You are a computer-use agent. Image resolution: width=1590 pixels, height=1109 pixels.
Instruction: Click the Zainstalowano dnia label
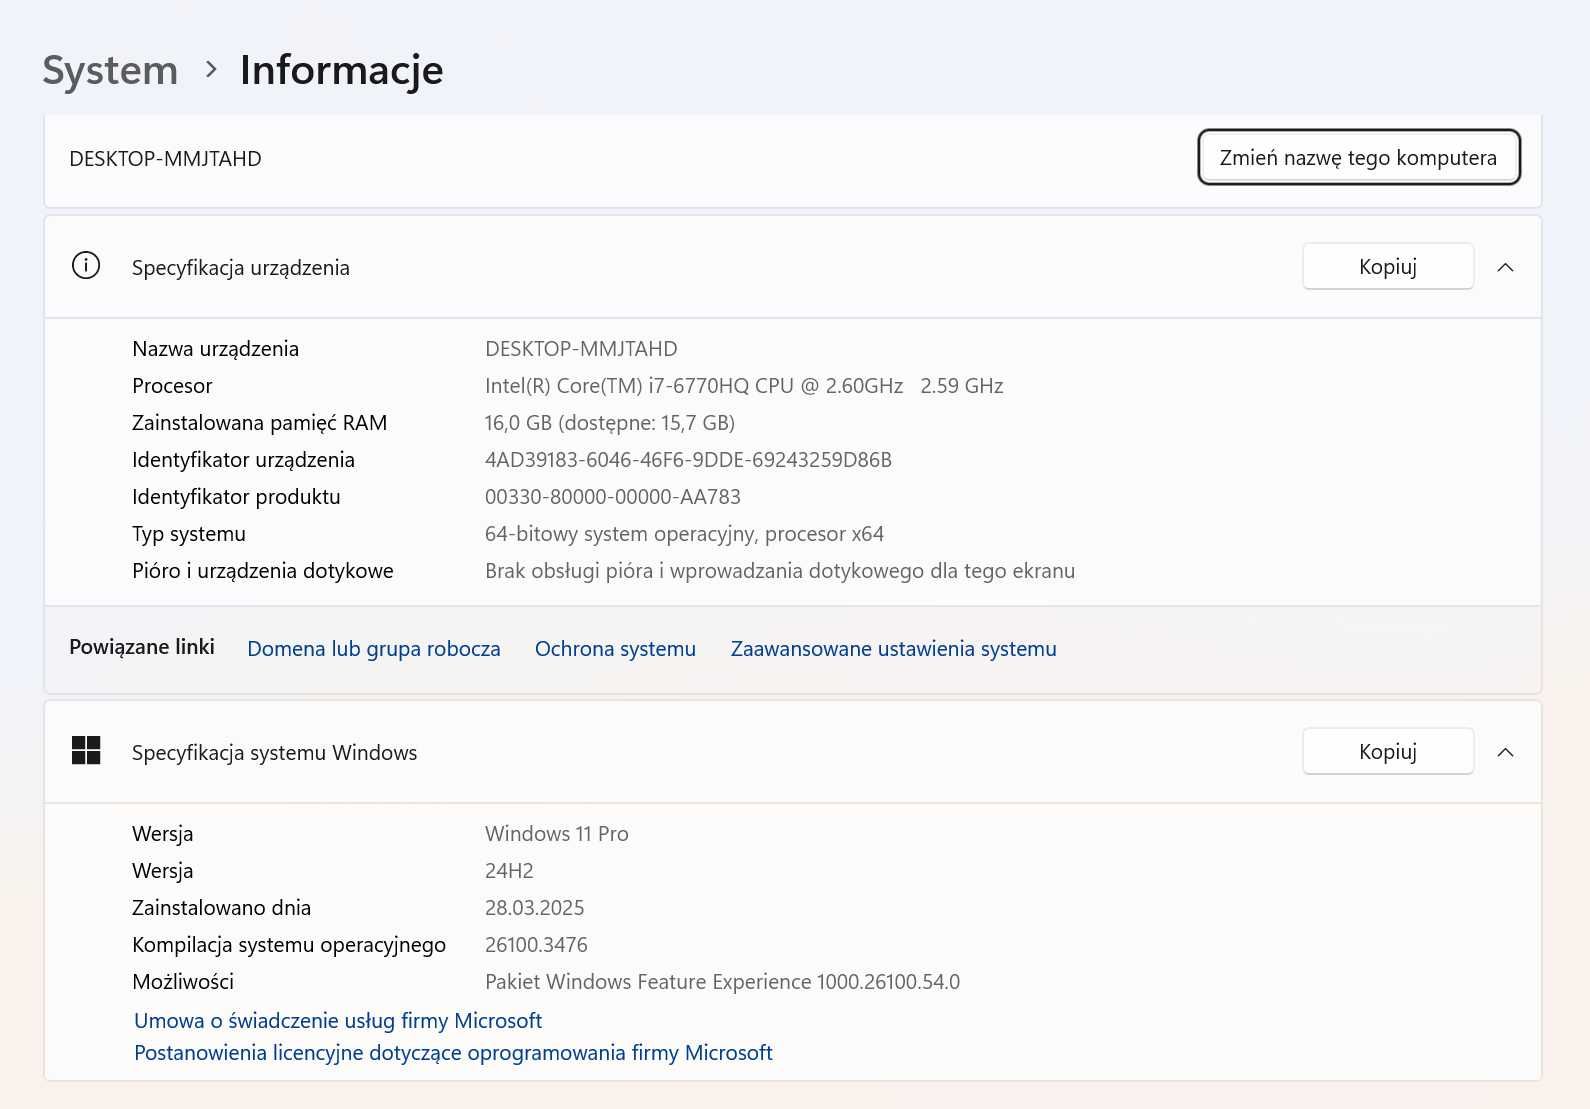[x=221, y=907]
